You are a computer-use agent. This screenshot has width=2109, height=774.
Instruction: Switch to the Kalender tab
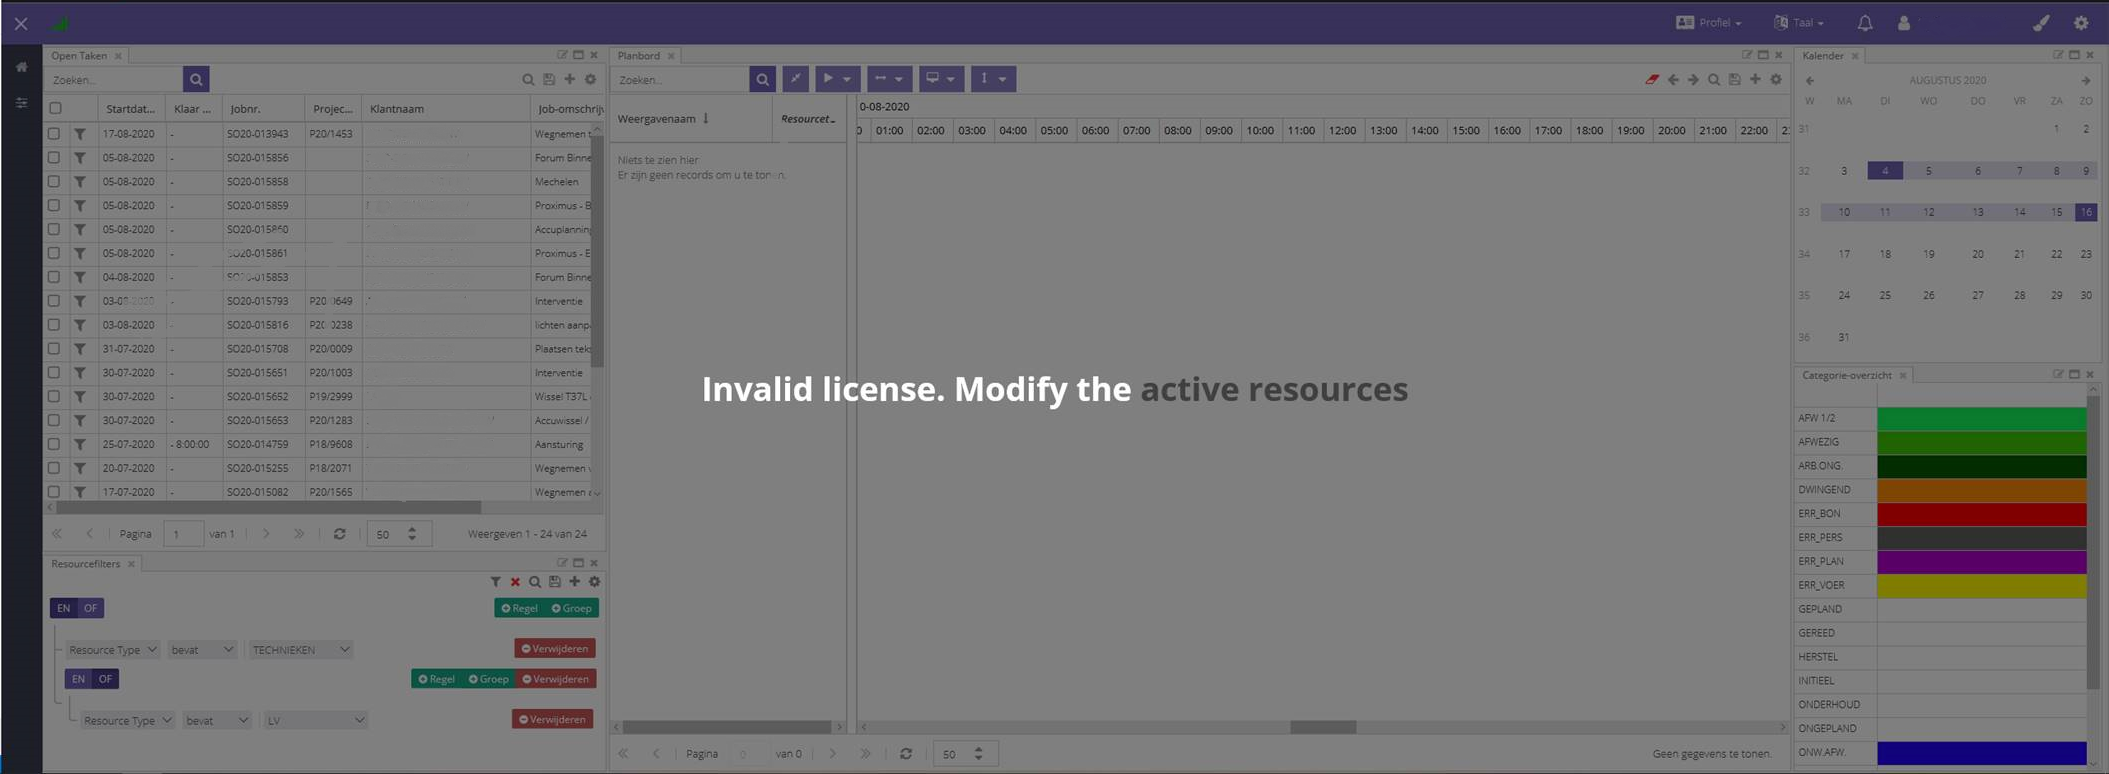1823,56
